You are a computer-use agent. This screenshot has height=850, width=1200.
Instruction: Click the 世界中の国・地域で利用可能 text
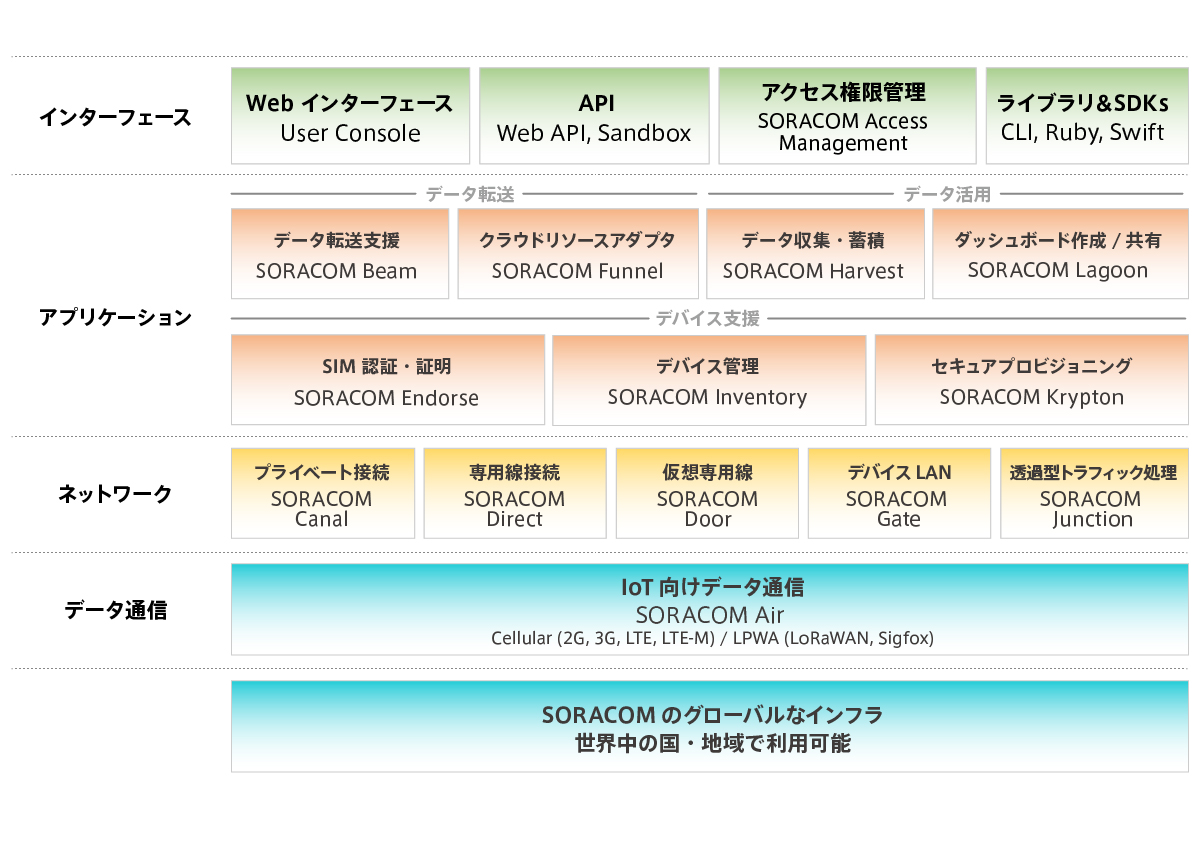712,744
